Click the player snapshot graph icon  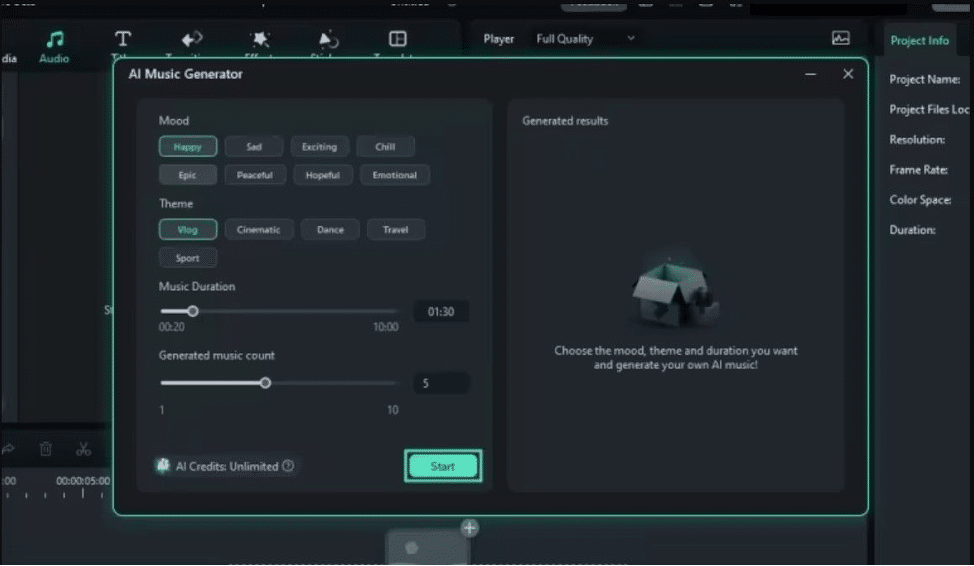tap(840, 39)
